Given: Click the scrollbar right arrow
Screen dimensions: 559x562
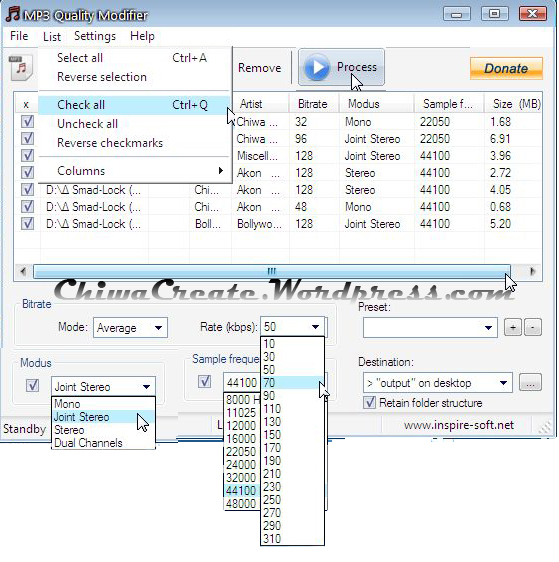Looking at the screenshot, I should point(532,271).
